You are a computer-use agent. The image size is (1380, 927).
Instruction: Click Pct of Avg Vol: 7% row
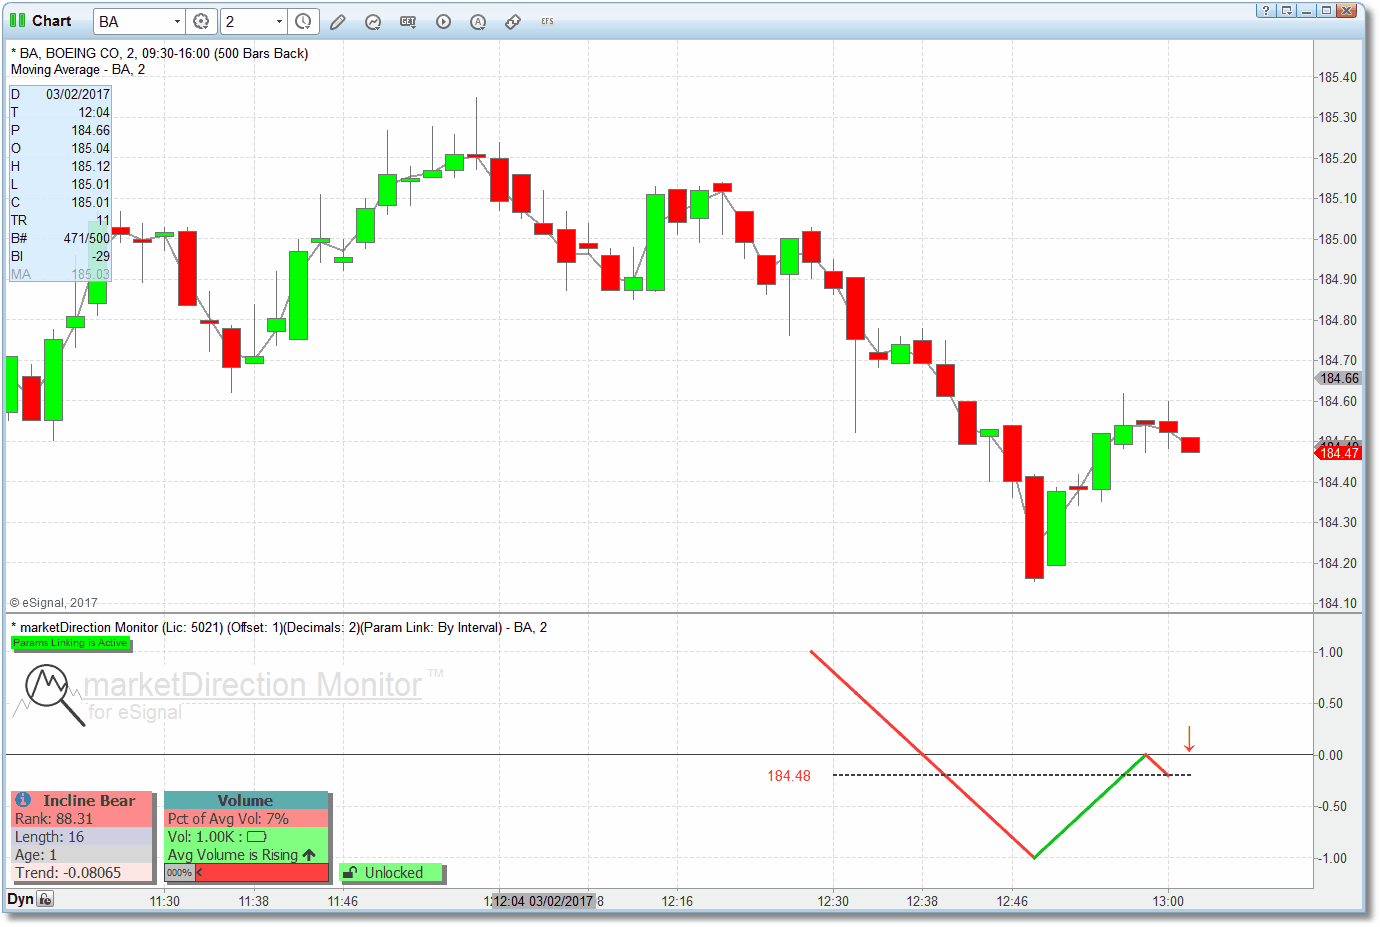pos(246,819)
